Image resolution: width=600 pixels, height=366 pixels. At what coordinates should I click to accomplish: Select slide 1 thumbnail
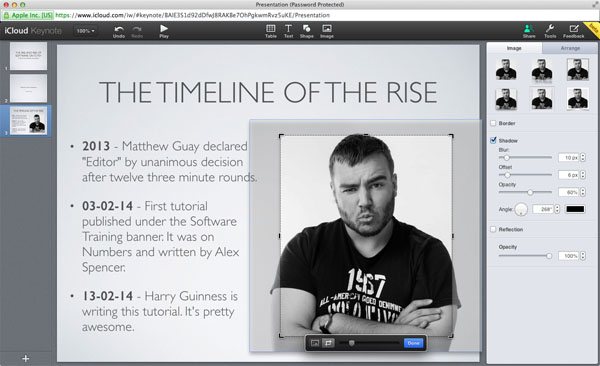coord(29,56)
